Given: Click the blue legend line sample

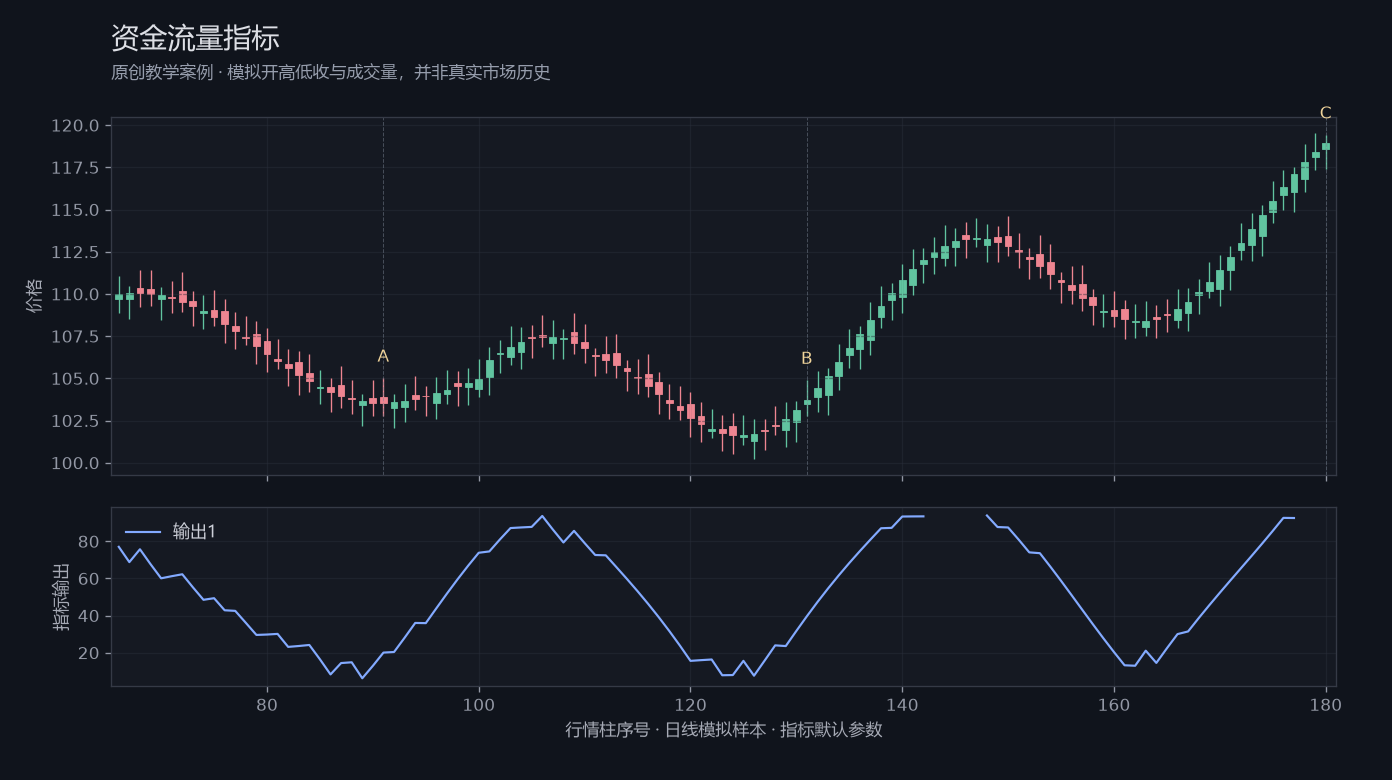Looking at the screenshot, I should (x=143, y=532).
